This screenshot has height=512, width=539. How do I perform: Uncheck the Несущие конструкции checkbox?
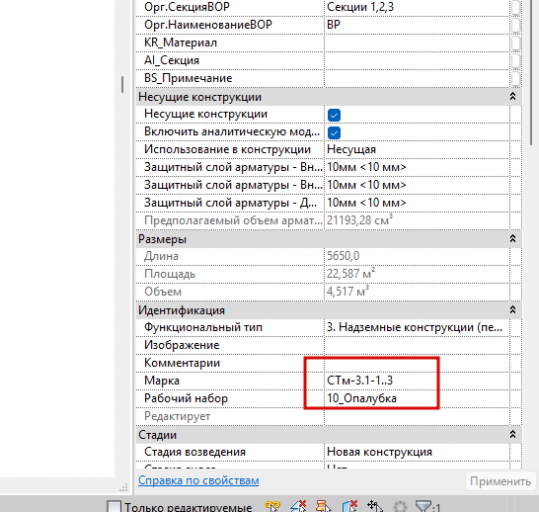334,115
